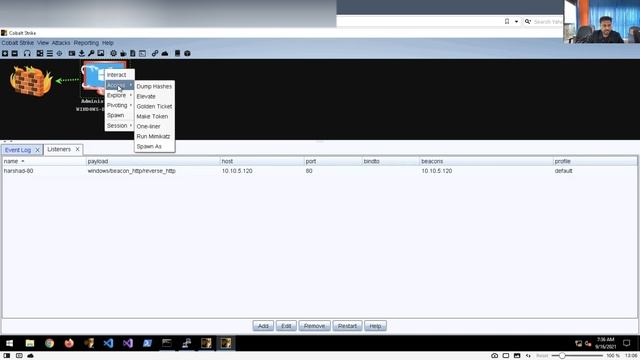Open Configure Listeners headphones icon
The image size is (640, 360).
click(x=27, y=53)
